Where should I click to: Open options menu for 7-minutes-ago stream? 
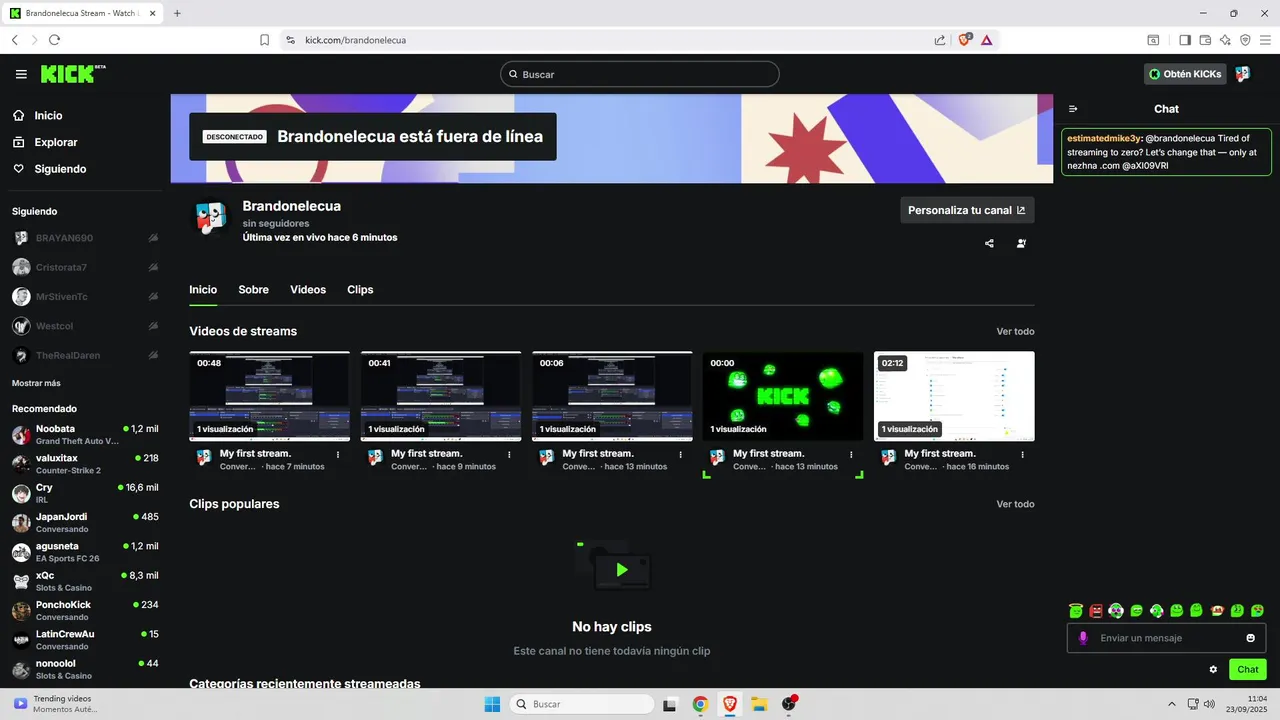(338, 454)
